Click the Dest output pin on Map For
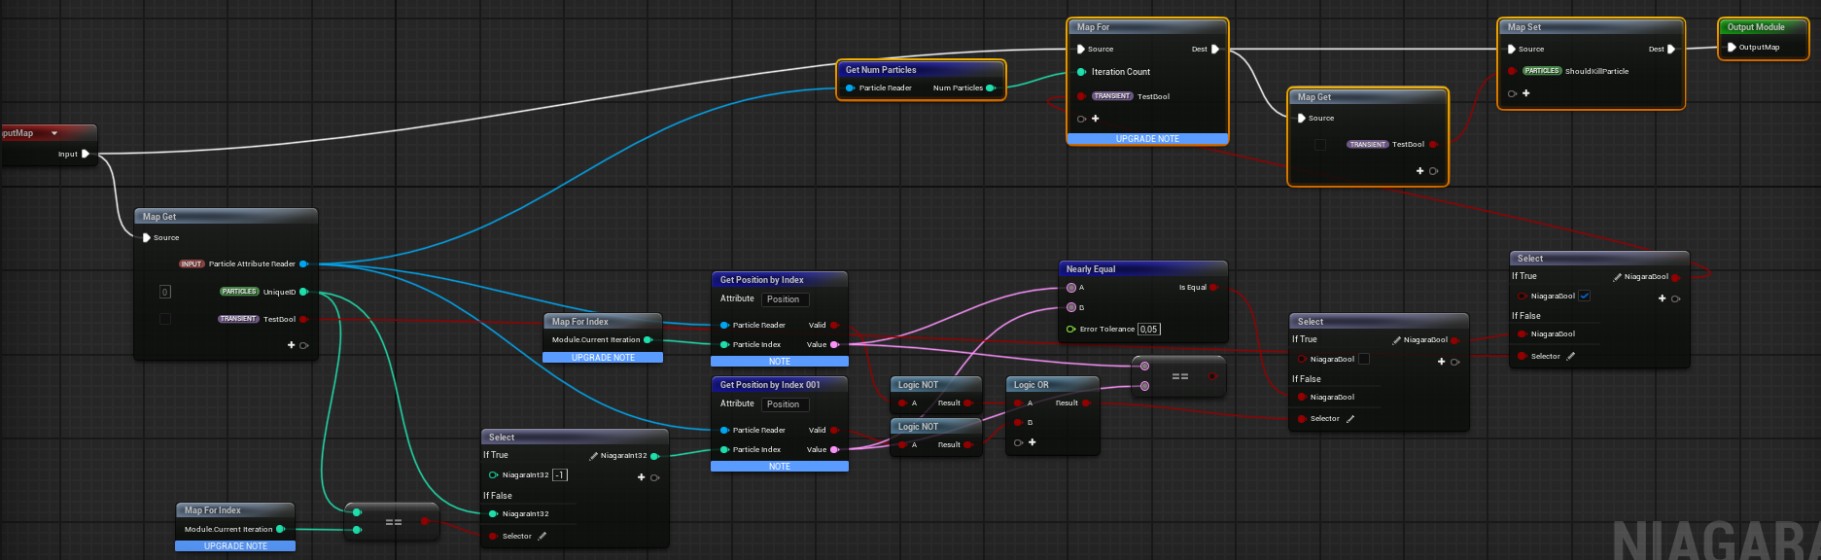The height and width of the screenshot is (560, 1821). point(1215,49)
